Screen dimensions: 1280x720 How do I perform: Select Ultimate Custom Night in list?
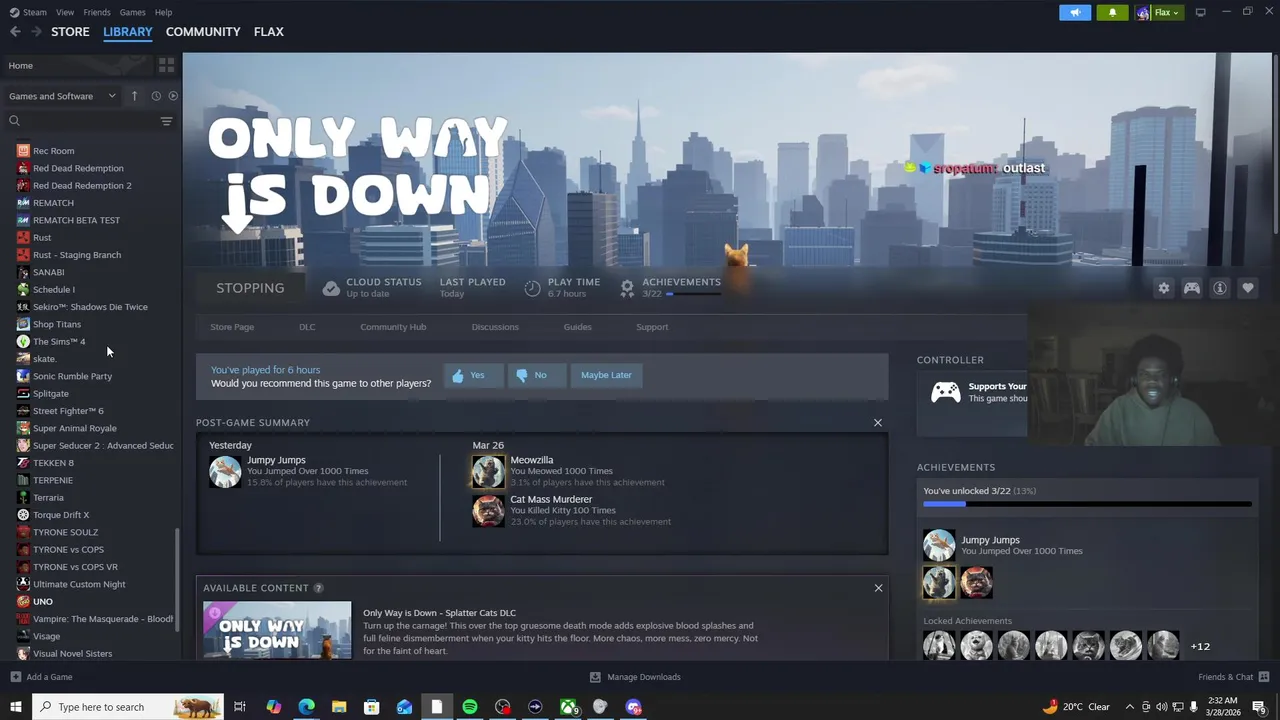(79, 584)
